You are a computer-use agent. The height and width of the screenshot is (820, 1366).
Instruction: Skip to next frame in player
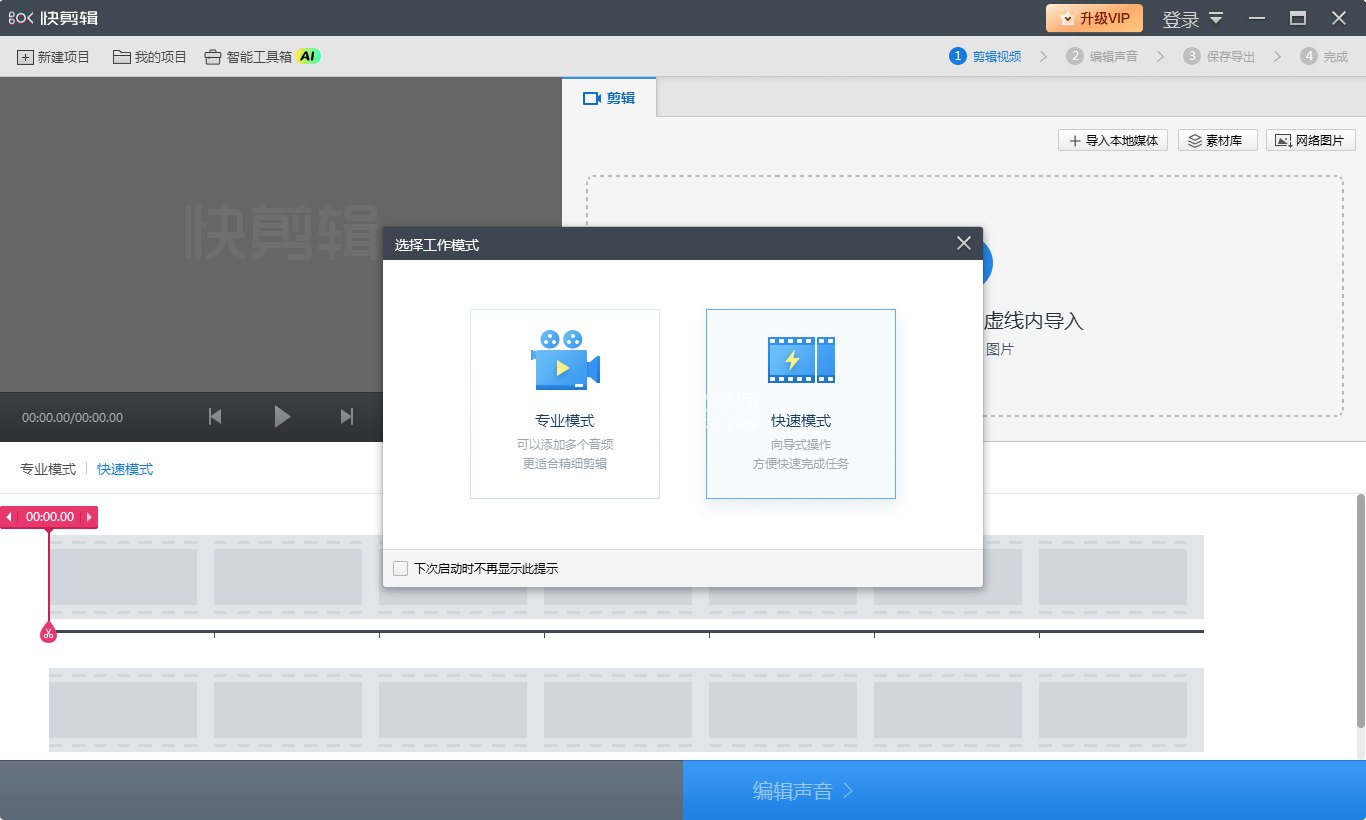[x=347, y=417]
